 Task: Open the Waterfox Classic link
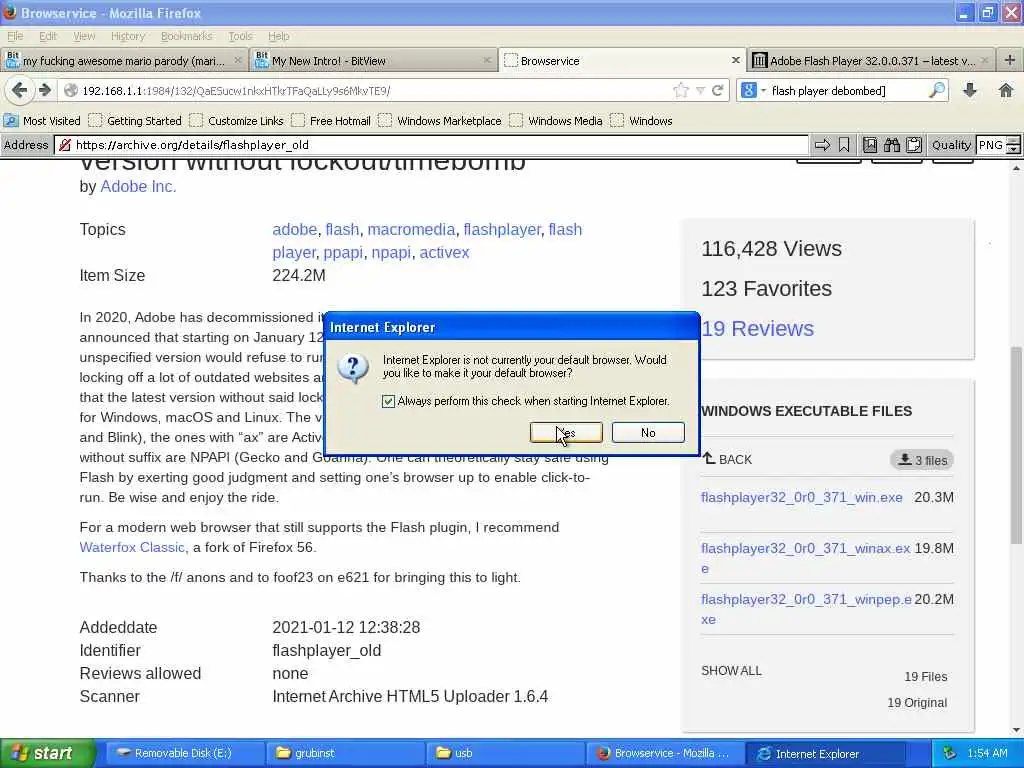coord(133,547)
